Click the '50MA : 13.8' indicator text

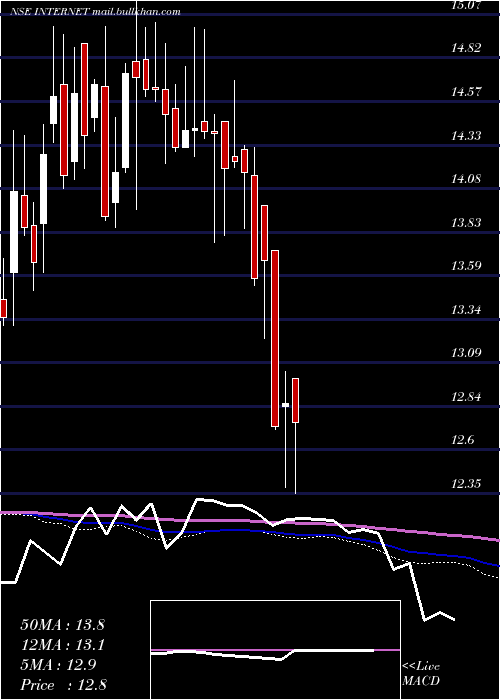tap(62, 625)
